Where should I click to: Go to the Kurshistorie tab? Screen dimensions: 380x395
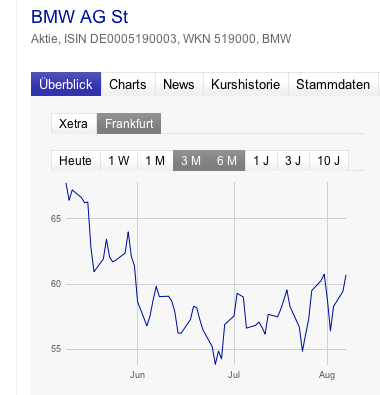click(246, 84)
